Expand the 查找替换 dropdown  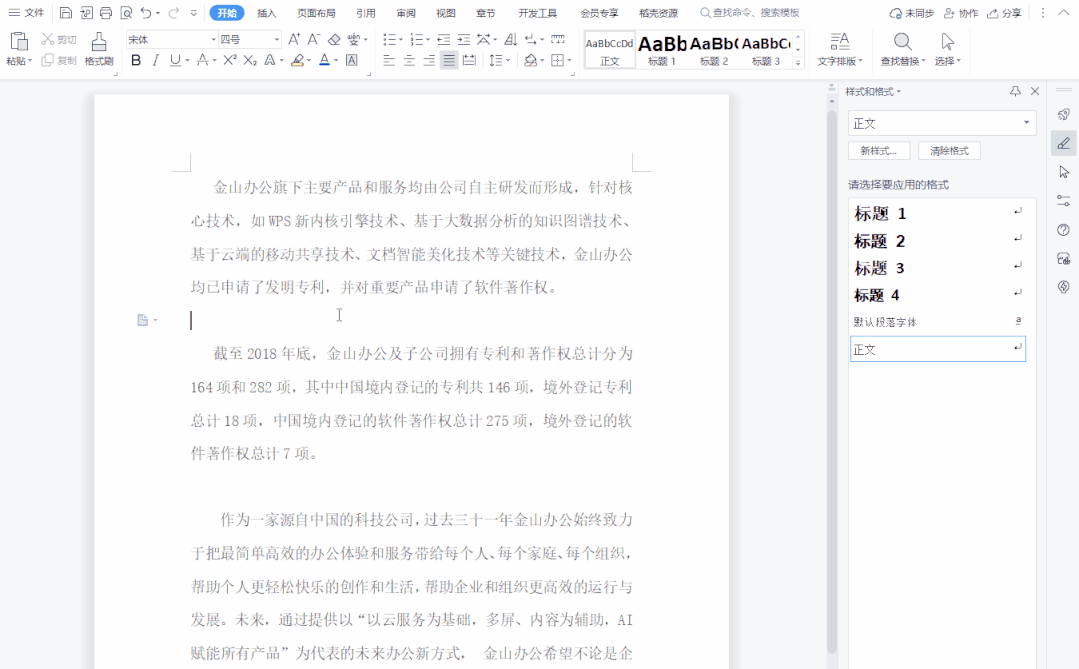coord(903,61)
